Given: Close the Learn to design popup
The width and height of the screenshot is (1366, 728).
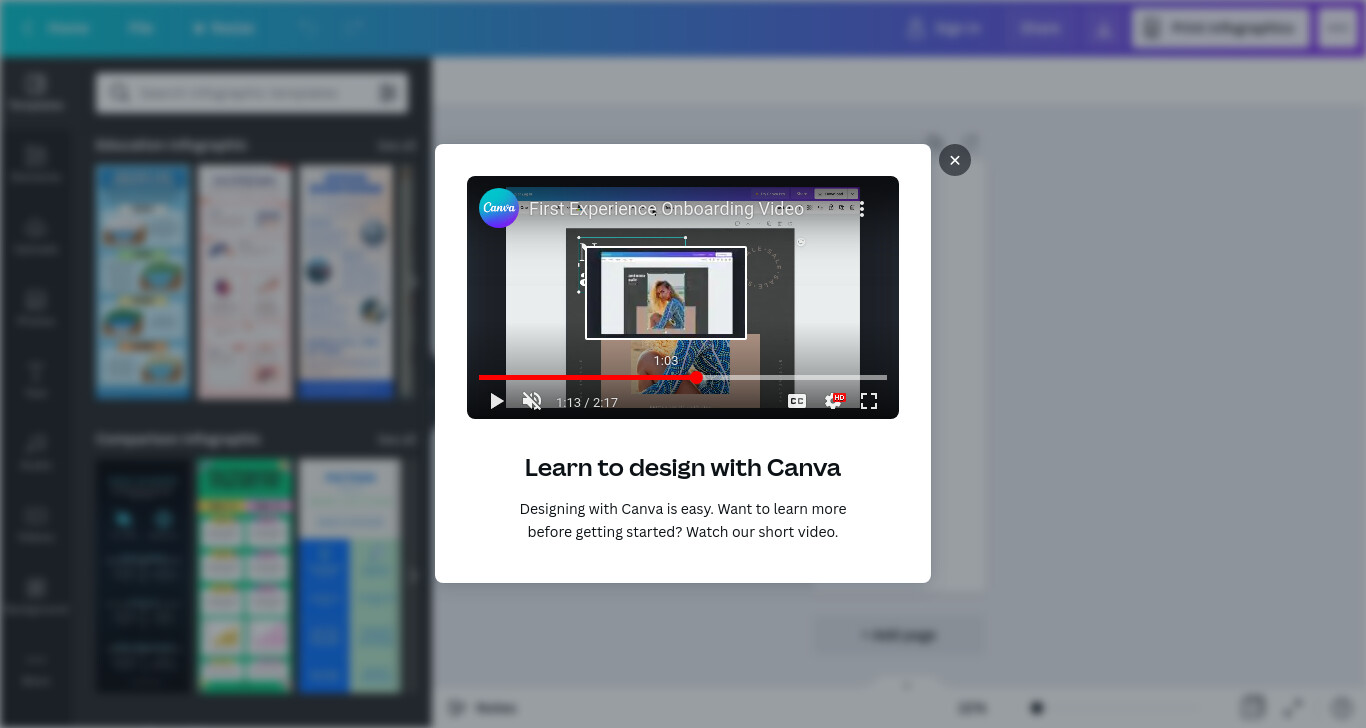Looking at the screenshot, I should [954, 160].
